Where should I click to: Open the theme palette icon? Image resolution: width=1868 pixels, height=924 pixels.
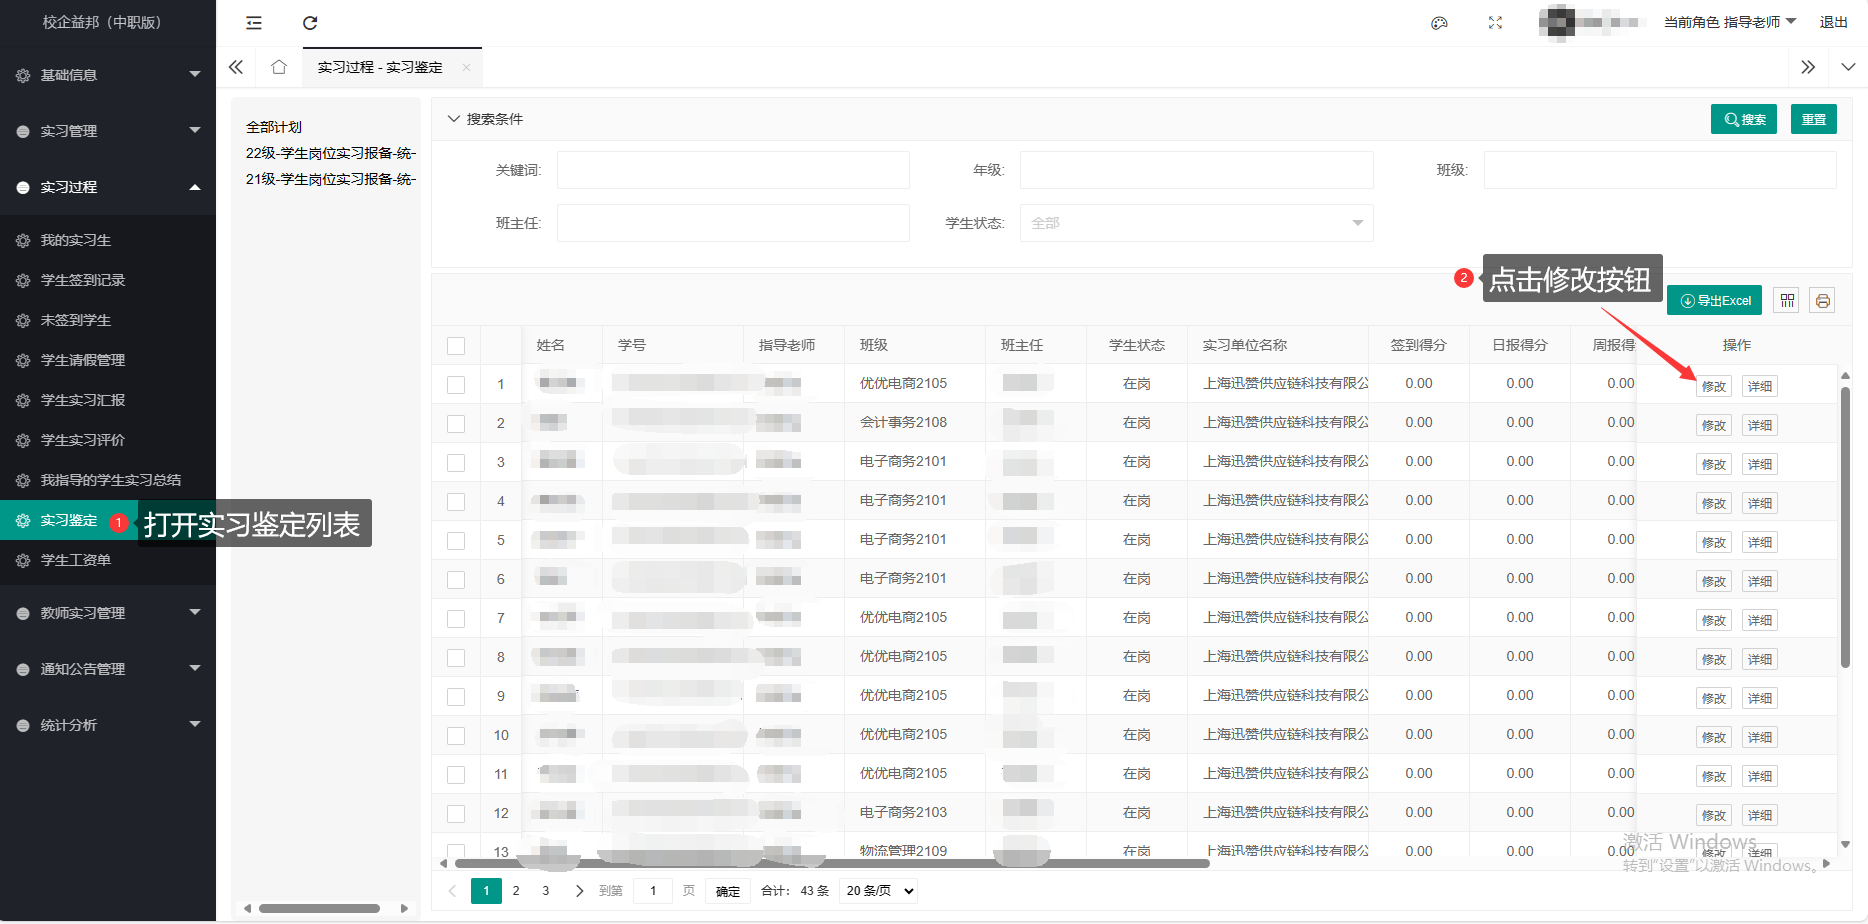point(1439,23)
